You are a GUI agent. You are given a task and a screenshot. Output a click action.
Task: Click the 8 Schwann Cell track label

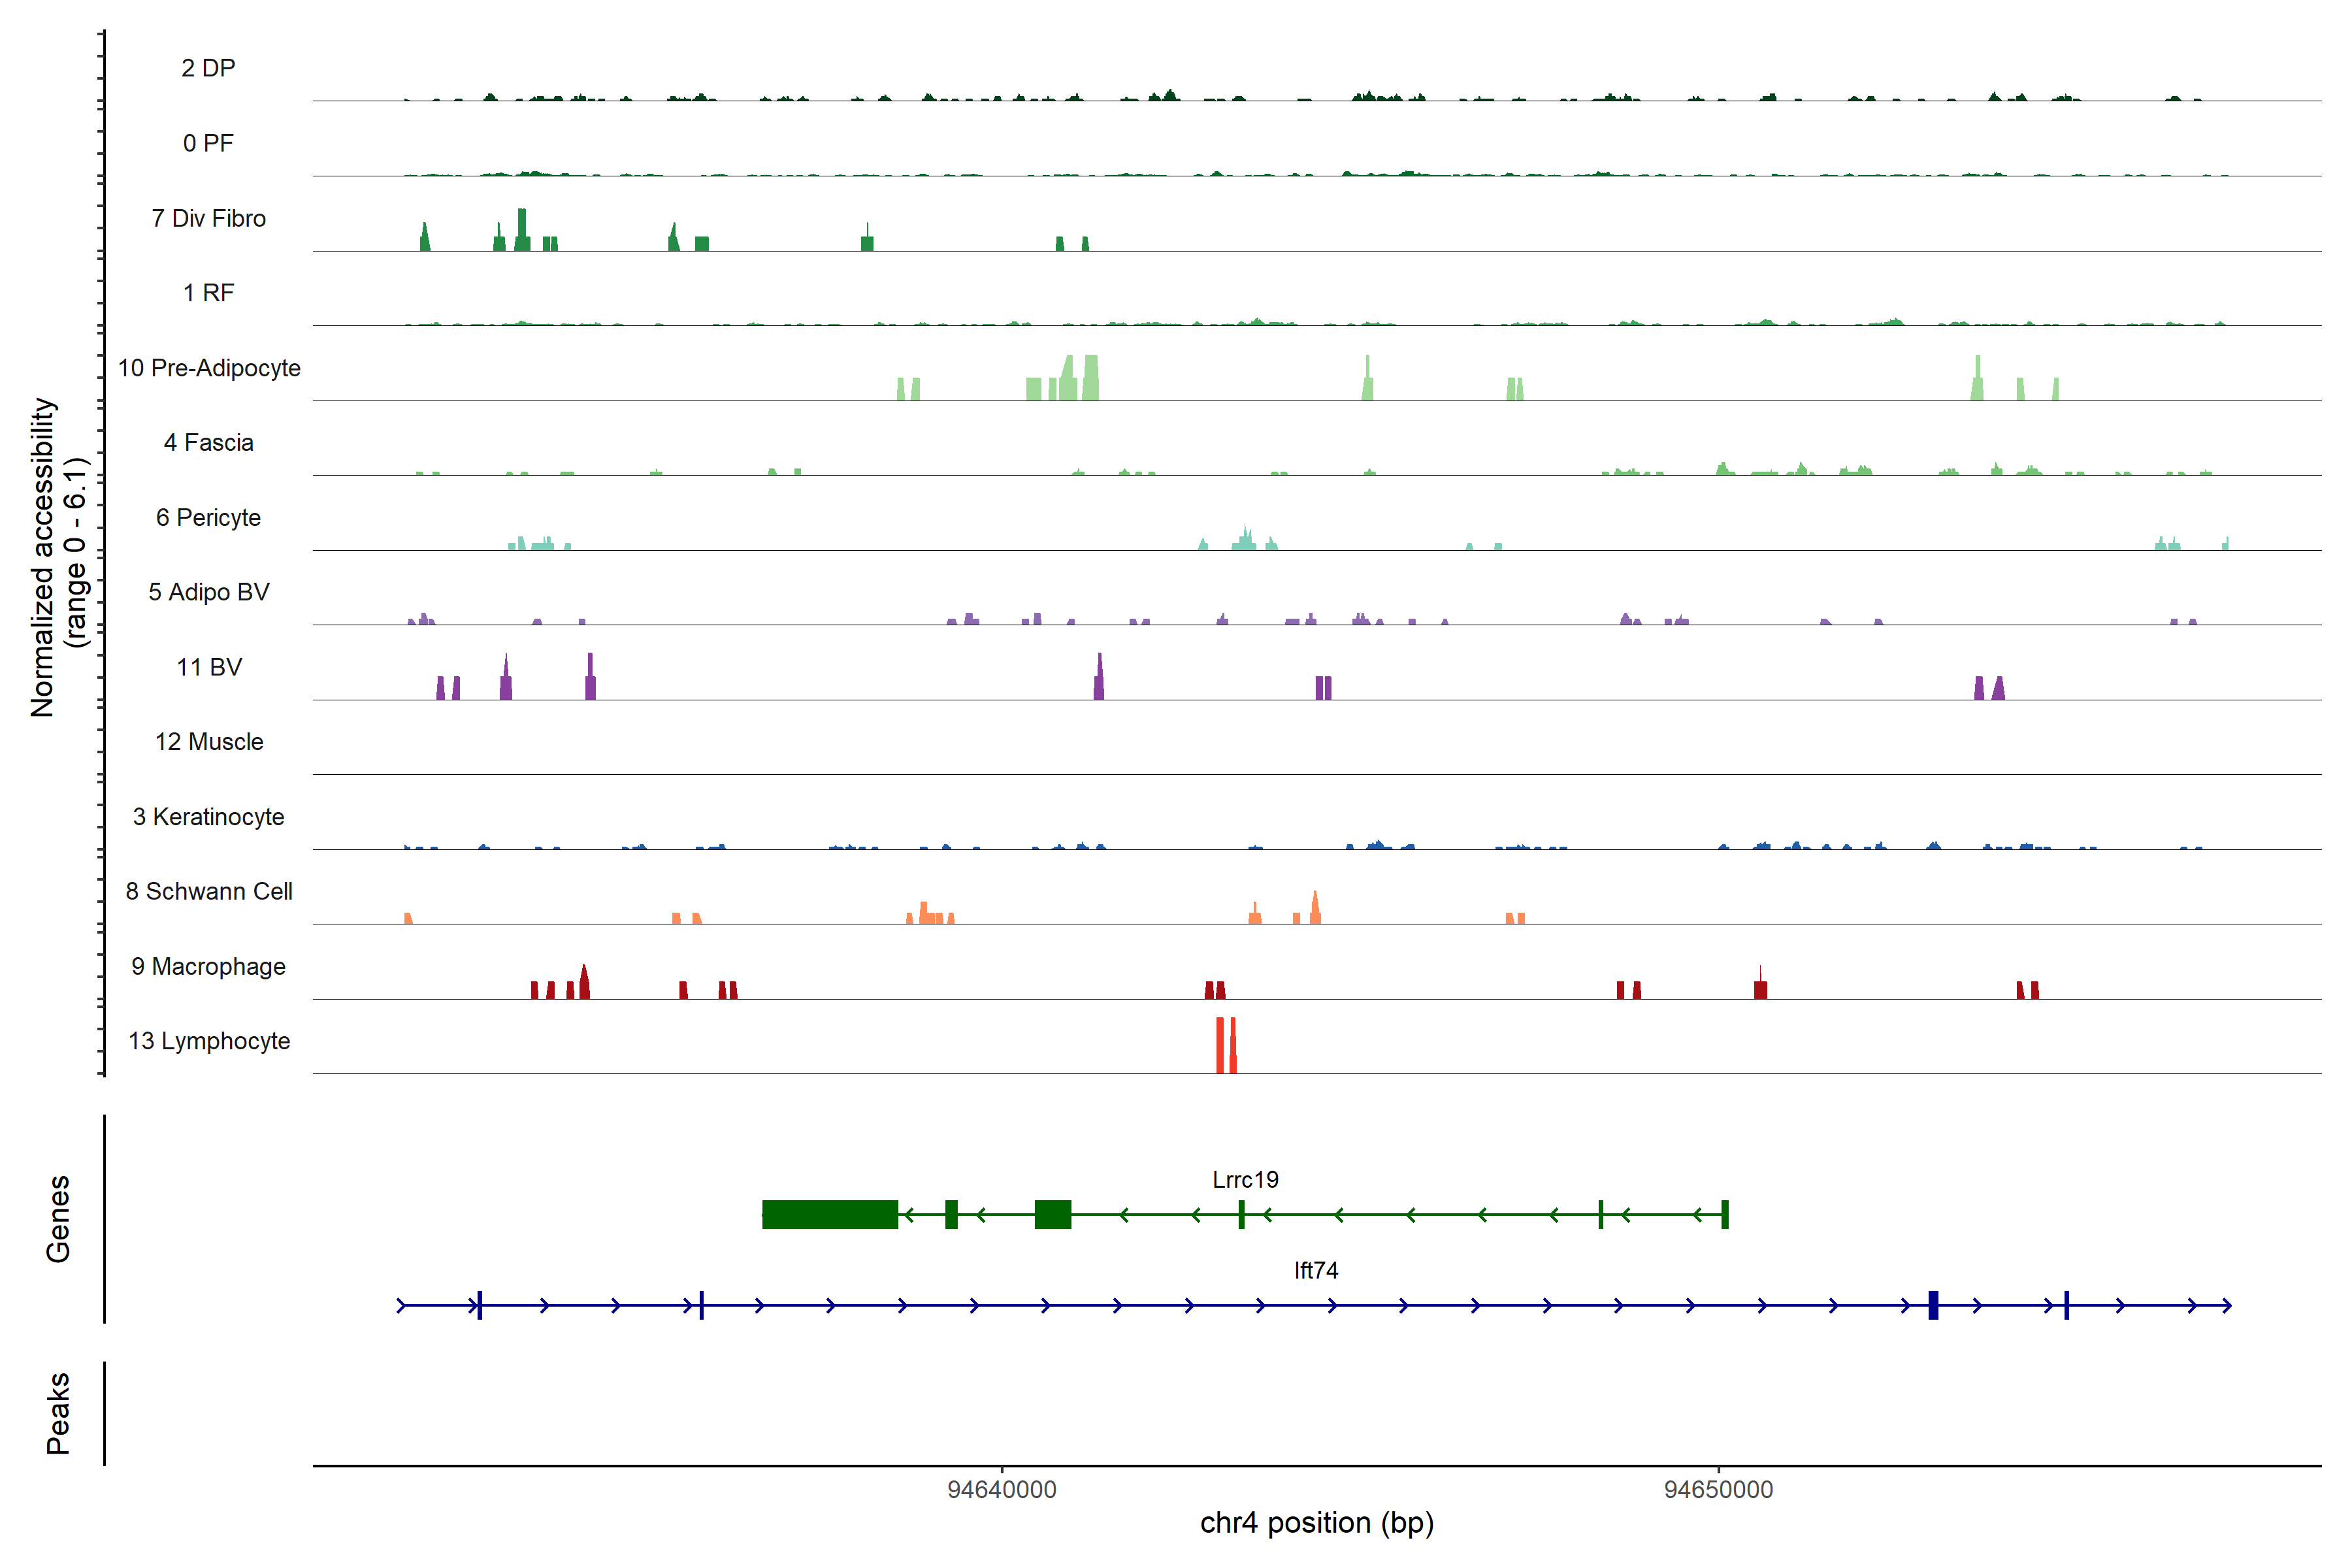(x=208, y=891)
